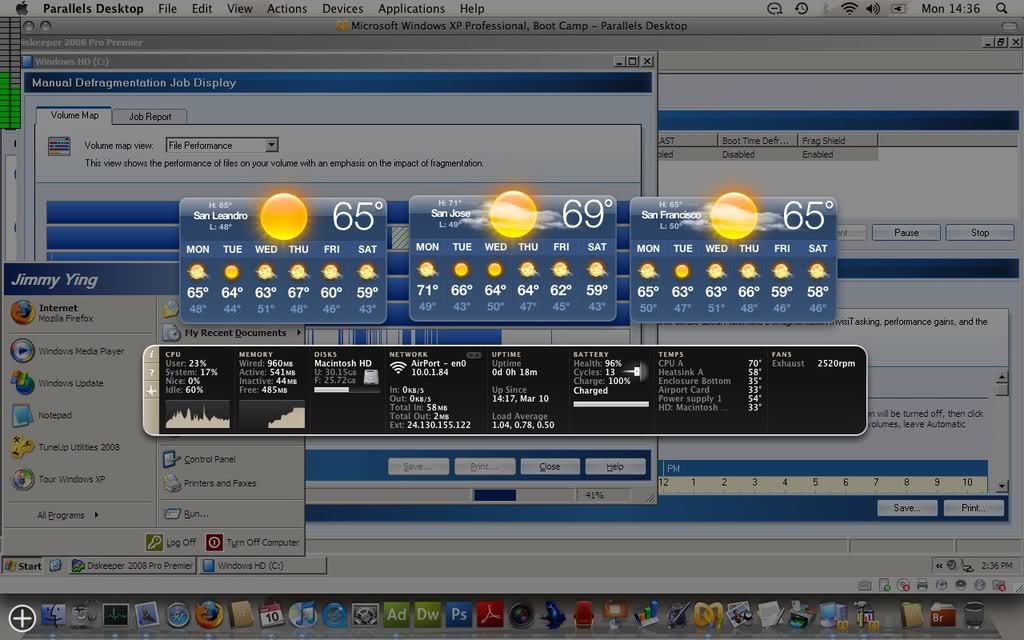Click Log Off in the Start menu
Image resolution: width=1024 pixels, height=640 pixels.
point(171,542)
